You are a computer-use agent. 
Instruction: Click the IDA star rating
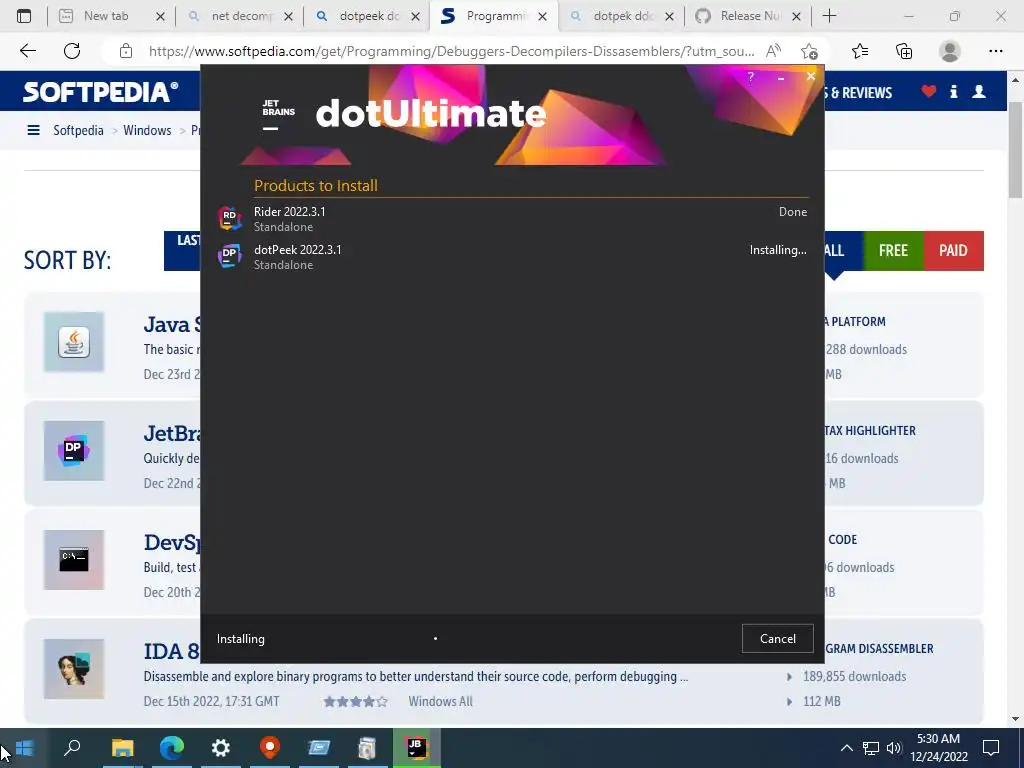355,701
